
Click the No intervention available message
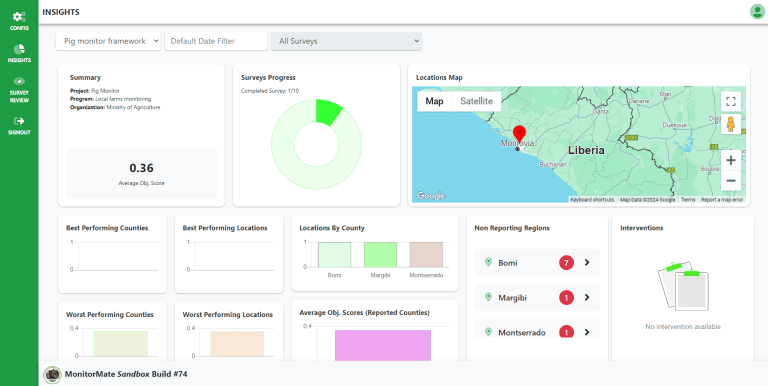tap(683, 327)
